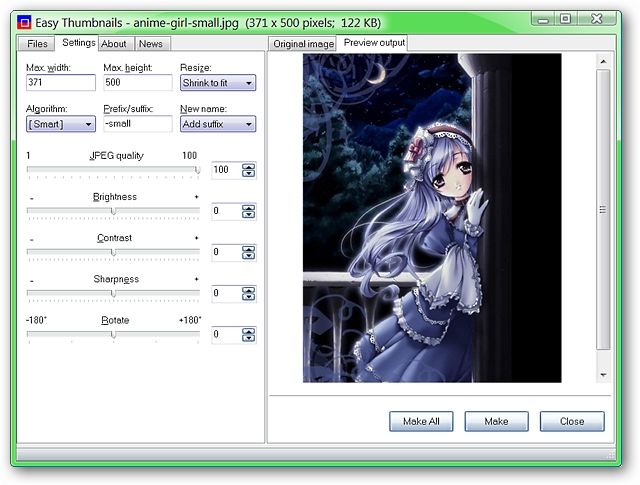The image size is (640, 485).
Task: Increase Rotate value with up spinner arrow
Action: pos(249,331)
